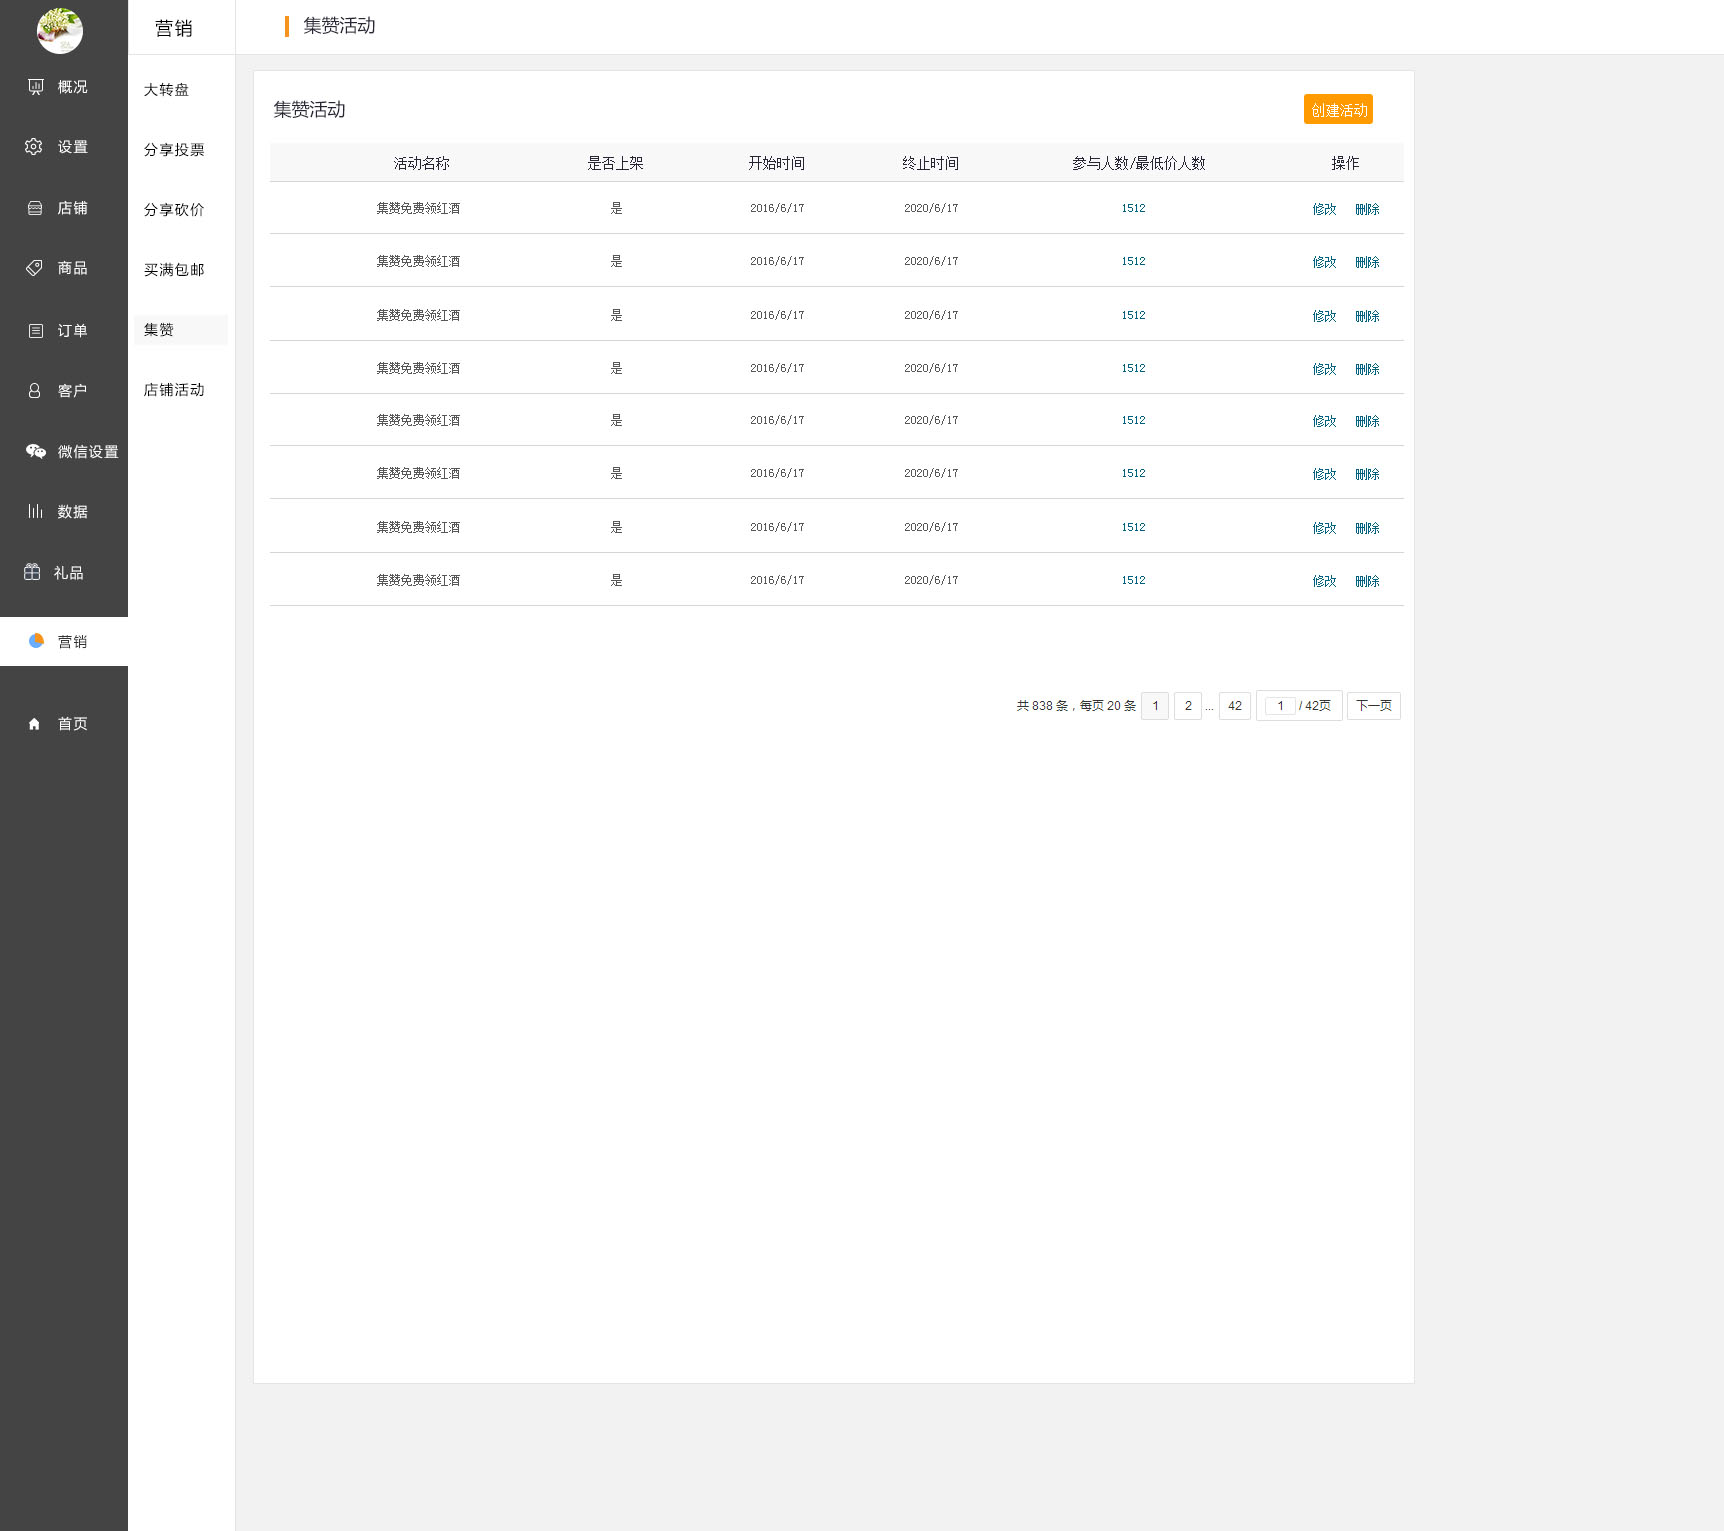Select the 店铺 store icon in sidebar
The height and width of the screenshot is (1531, 1724).
pos(35,208)
